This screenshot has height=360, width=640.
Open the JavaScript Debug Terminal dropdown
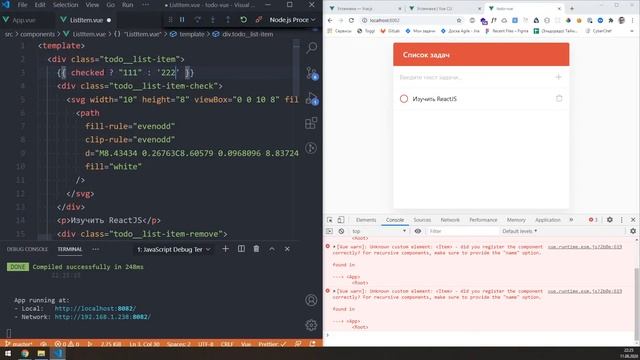point(173,249)
